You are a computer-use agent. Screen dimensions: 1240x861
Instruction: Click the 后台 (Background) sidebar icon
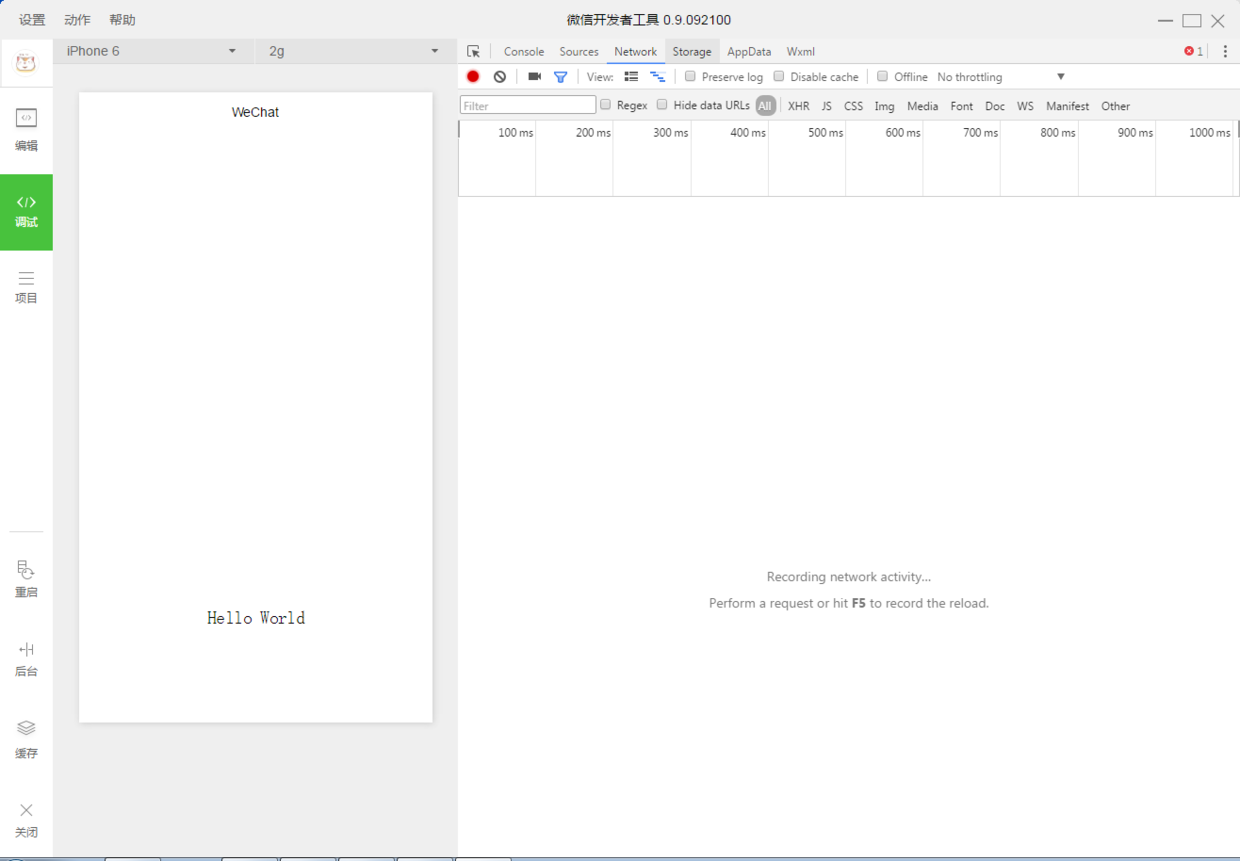[x=26, y=659]
